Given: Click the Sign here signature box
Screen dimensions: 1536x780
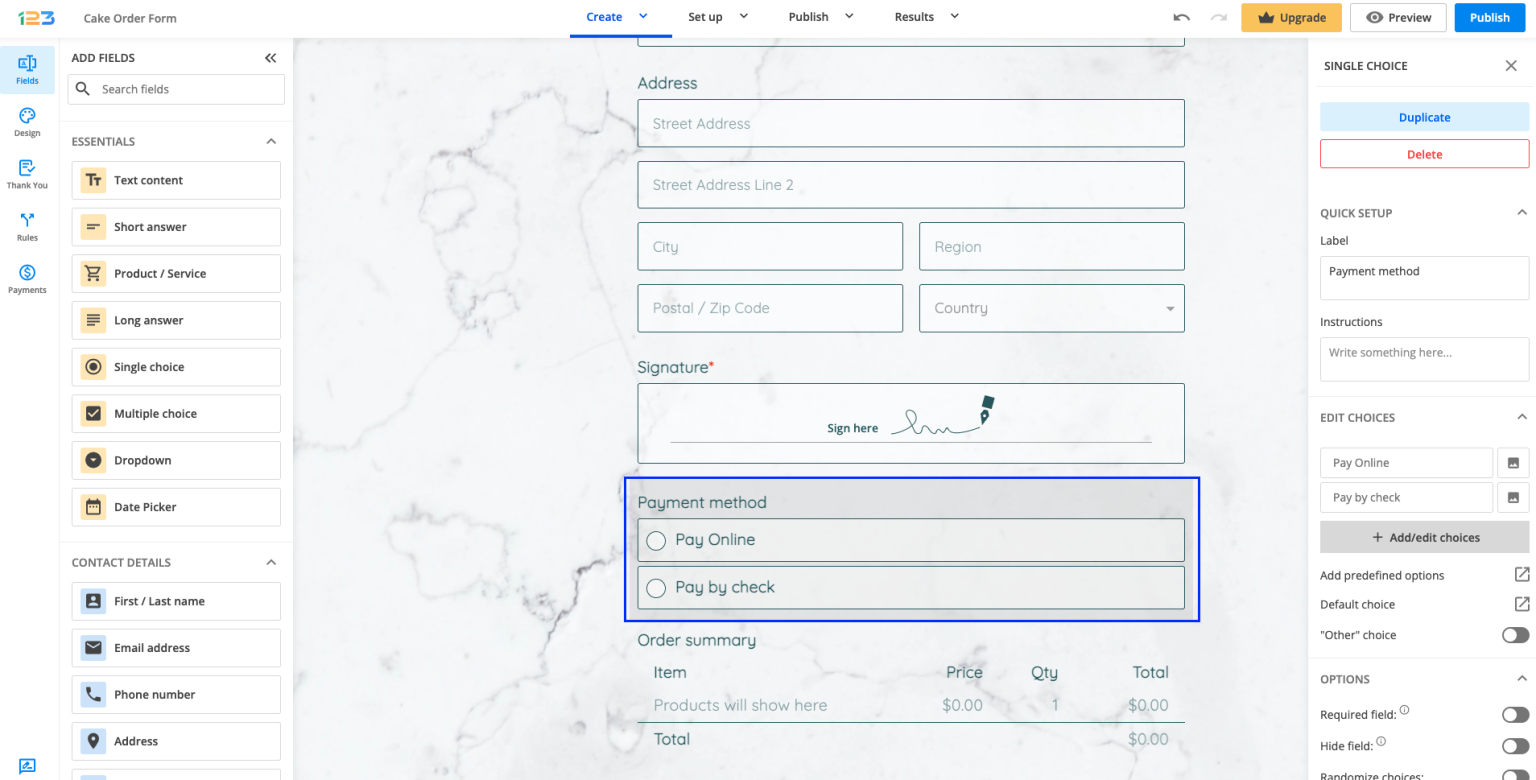Looking at the screenshot, I should [911, 423].
